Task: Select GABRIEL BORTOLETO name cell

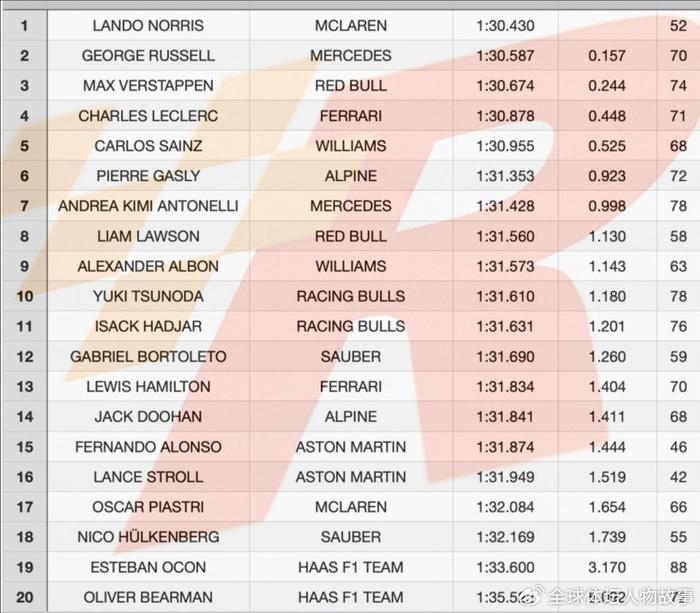Action: (148, 356)
